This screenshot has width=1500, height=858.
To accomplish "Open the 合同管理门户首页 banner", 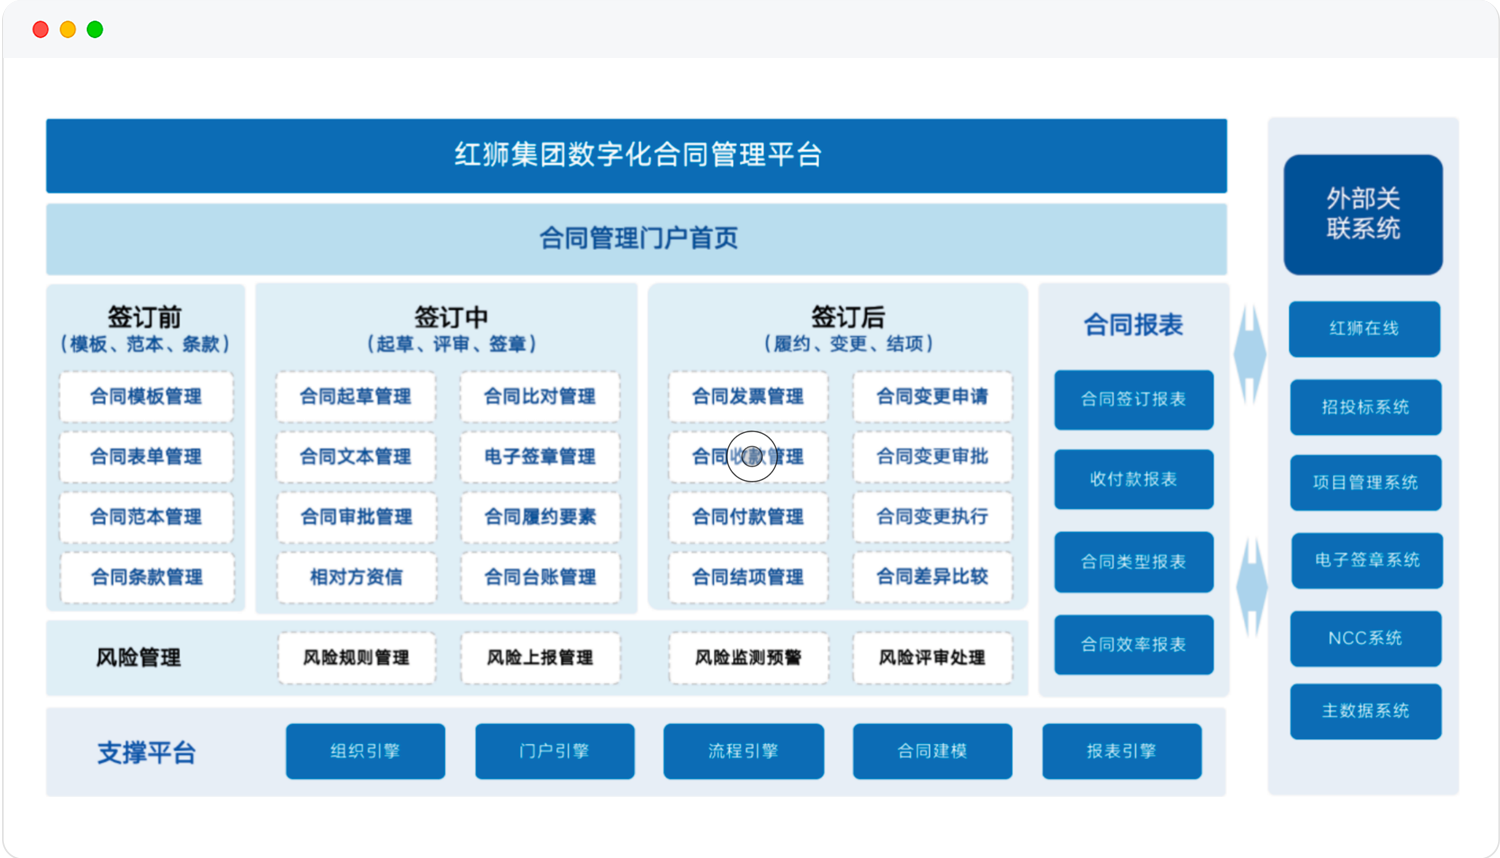I will [x=636, y=239].
